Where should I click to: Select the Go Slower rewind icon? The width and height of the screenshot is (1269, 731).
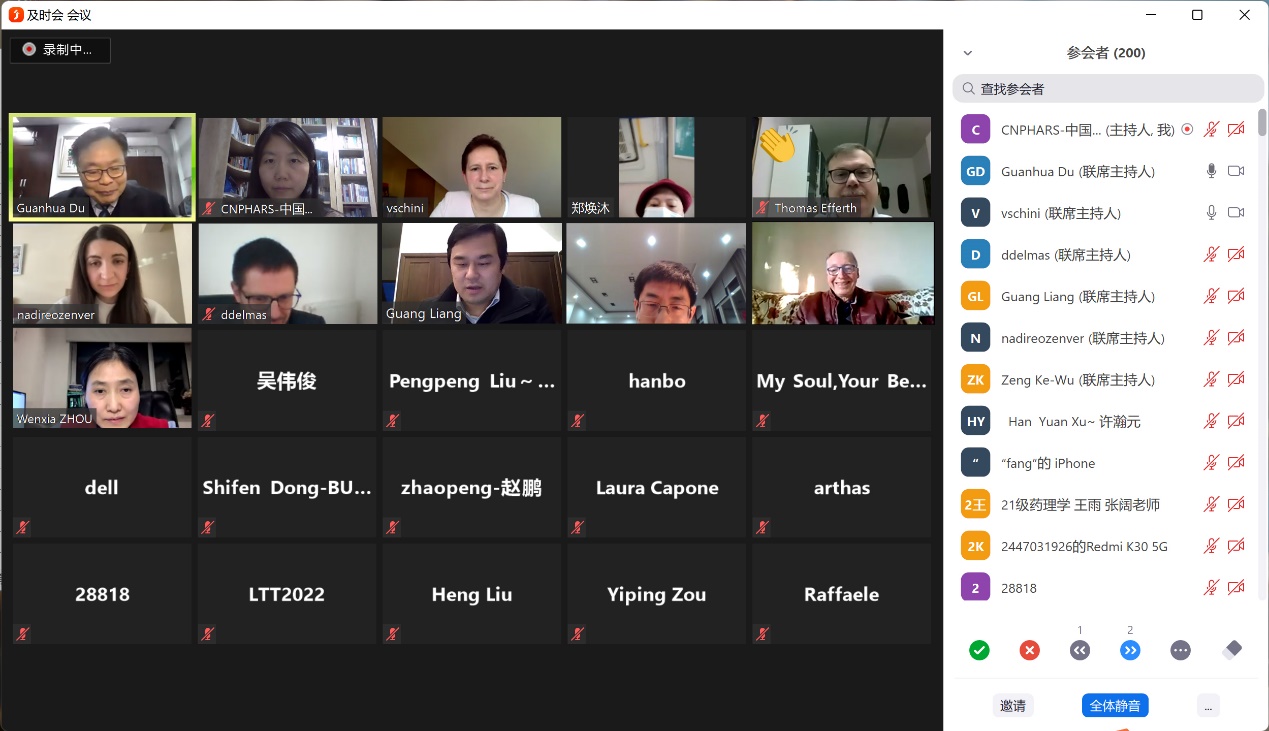point(1080,650)
